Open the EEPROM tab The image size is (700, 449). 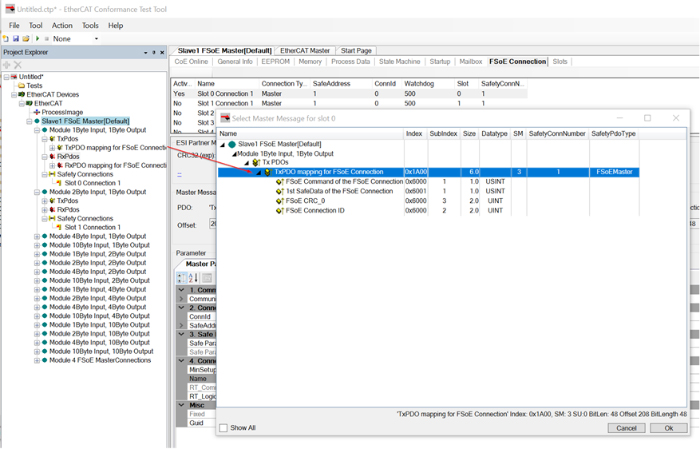tap(275, 62)
